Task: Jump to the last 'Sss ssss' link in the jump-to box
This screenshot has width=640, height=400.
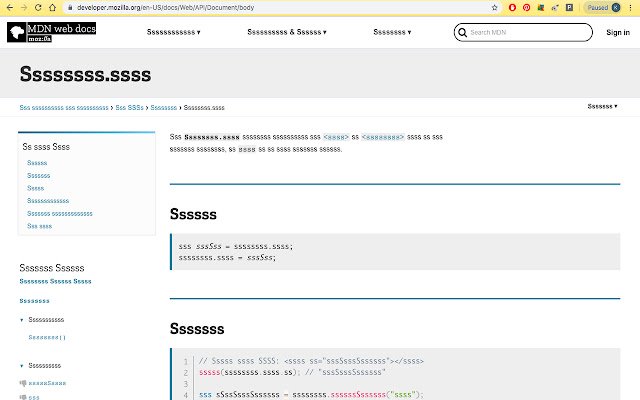Action: coord(39,226)
